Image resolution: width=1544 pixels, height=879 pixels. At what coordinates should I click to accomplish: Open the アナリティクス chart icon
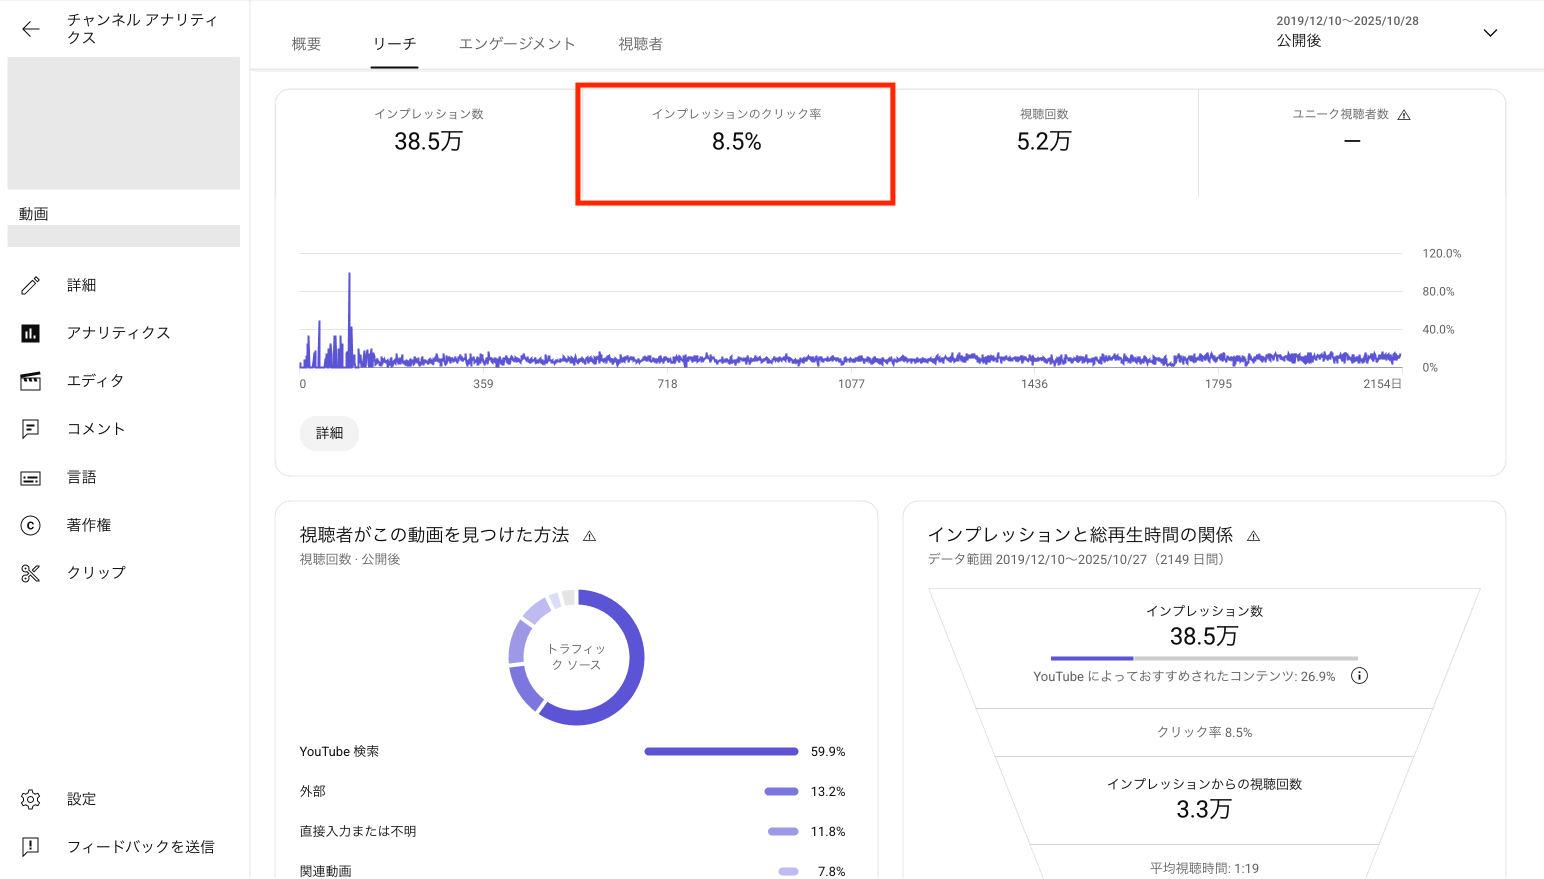pos(31,333)
